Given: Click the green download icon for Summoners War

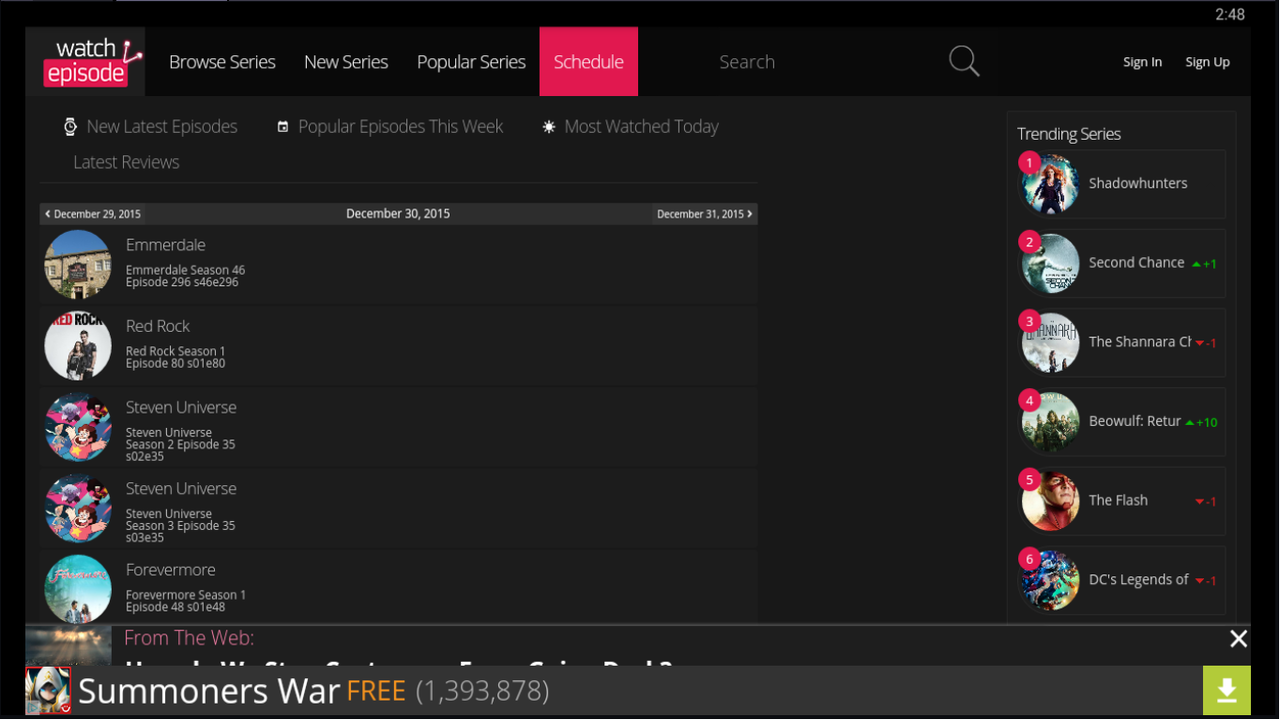Looking at the screenshot, I should pyautogui.click(x=1227, y=690).
